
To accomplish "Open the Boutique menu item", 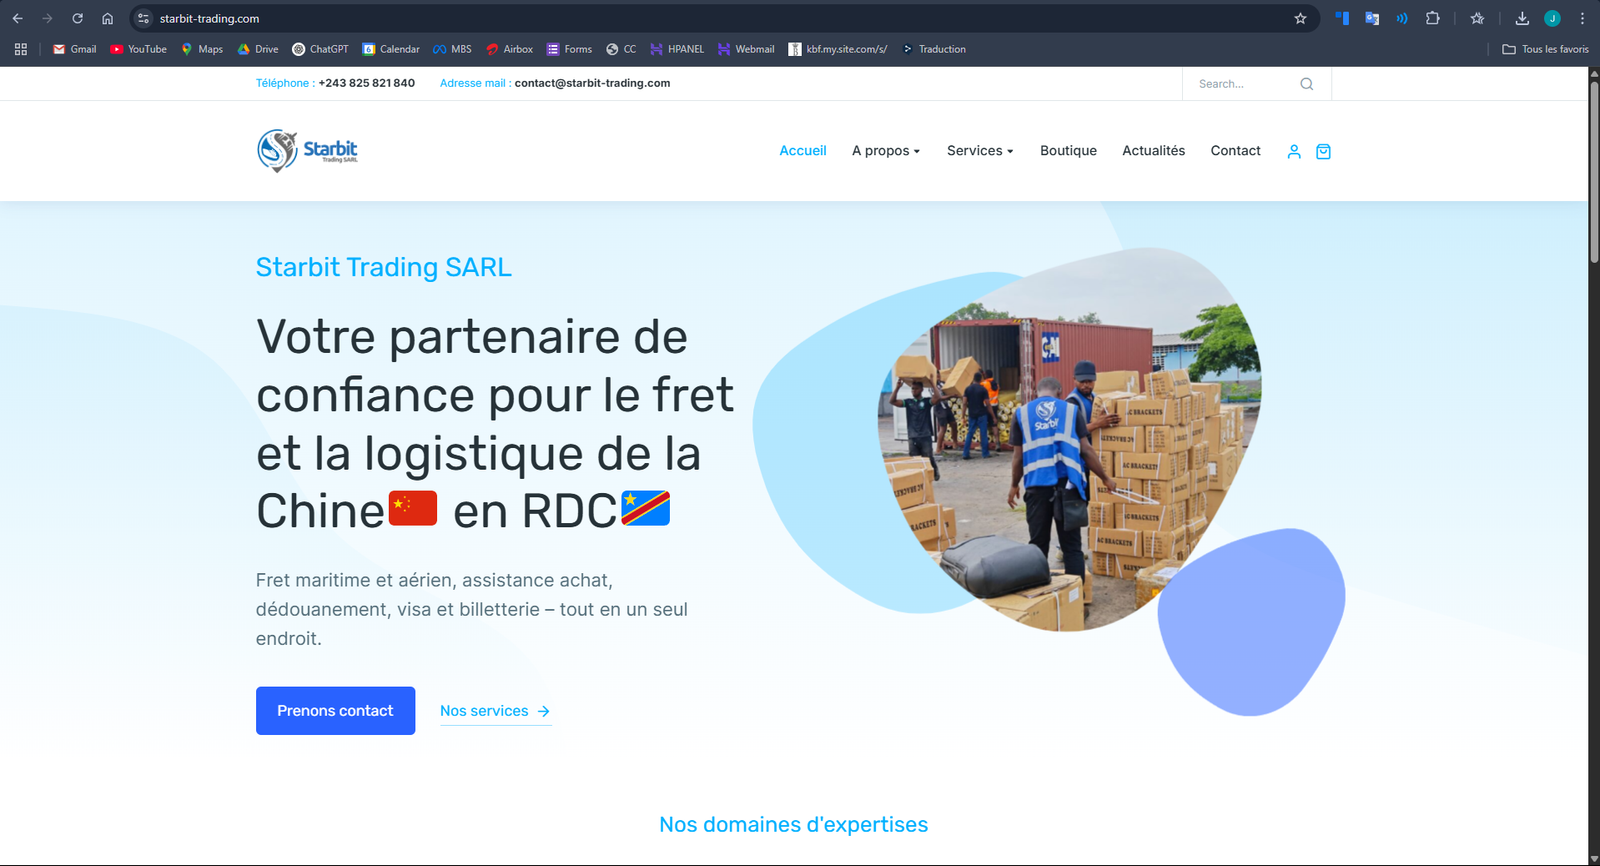I will [x=1068, y=151].
